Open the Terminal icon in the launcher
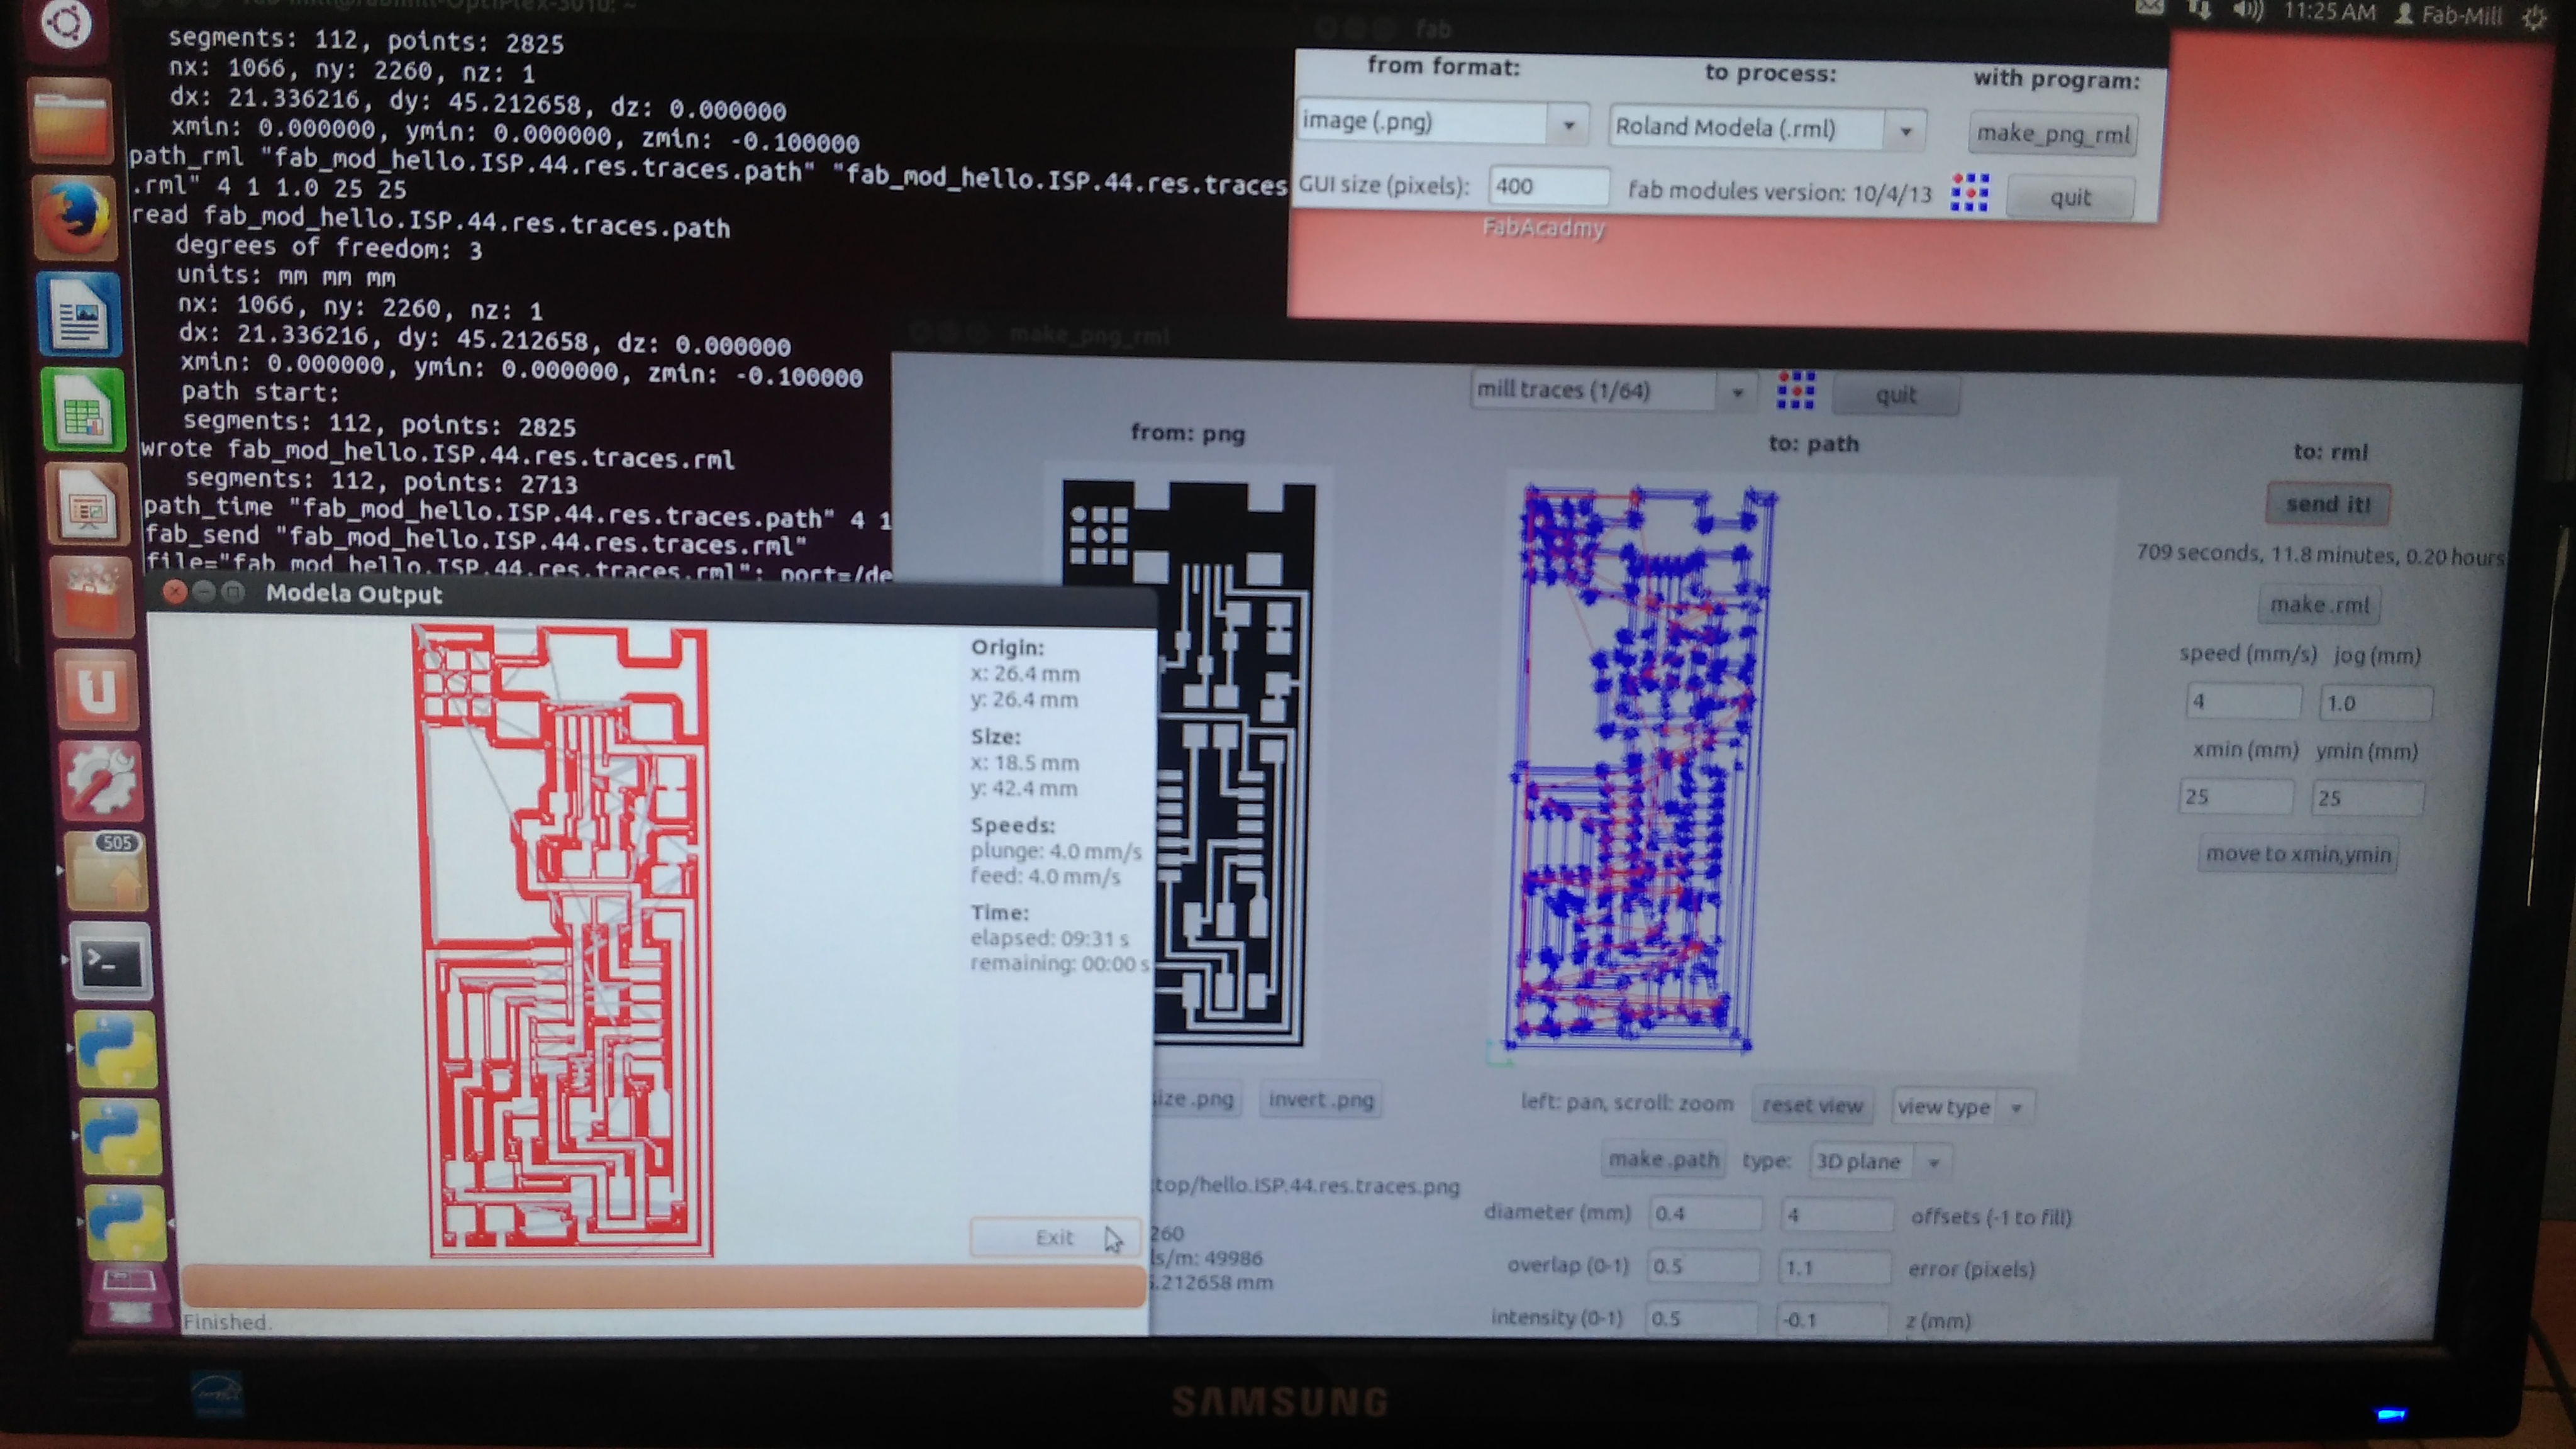Viewport: 2576px width, 1449px height. tap(109, 962)
